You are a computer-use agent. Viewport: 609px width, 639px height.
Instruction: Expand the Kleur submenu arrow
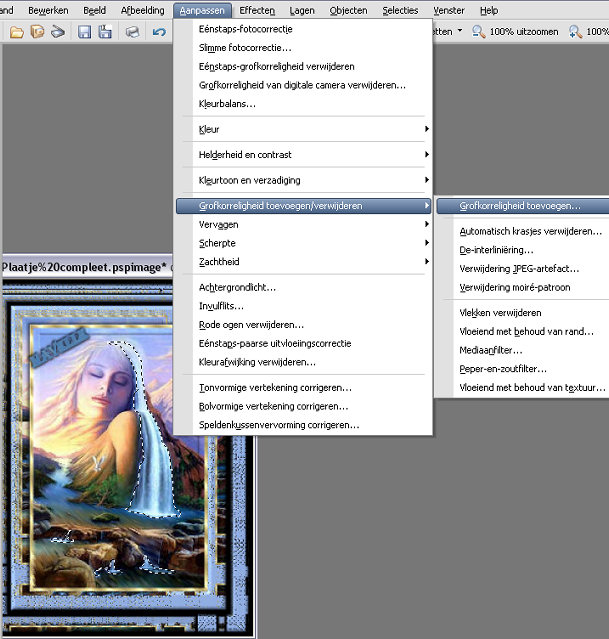pos(426,129)
